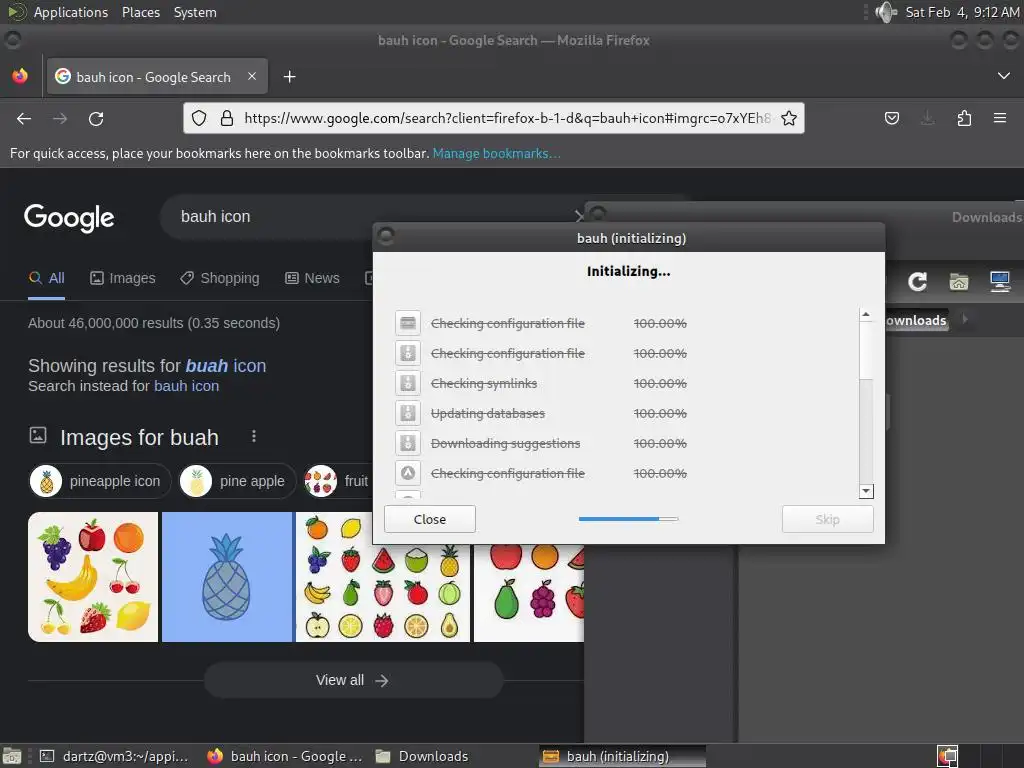Screen dimensions: 1024x768
Task: Reload the page in Firefox
Action: coord(96,118)
